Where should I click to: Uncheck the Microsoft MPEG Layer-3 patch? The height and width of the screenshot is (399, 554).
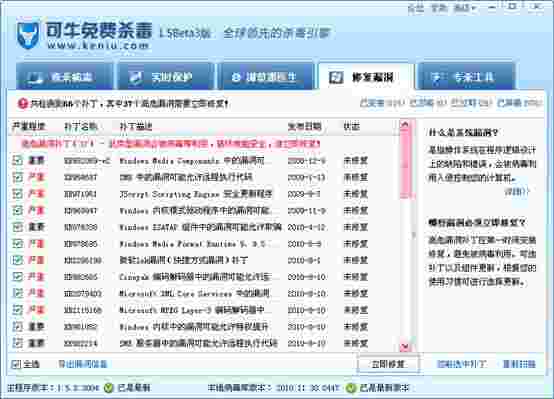pos(17,310)
